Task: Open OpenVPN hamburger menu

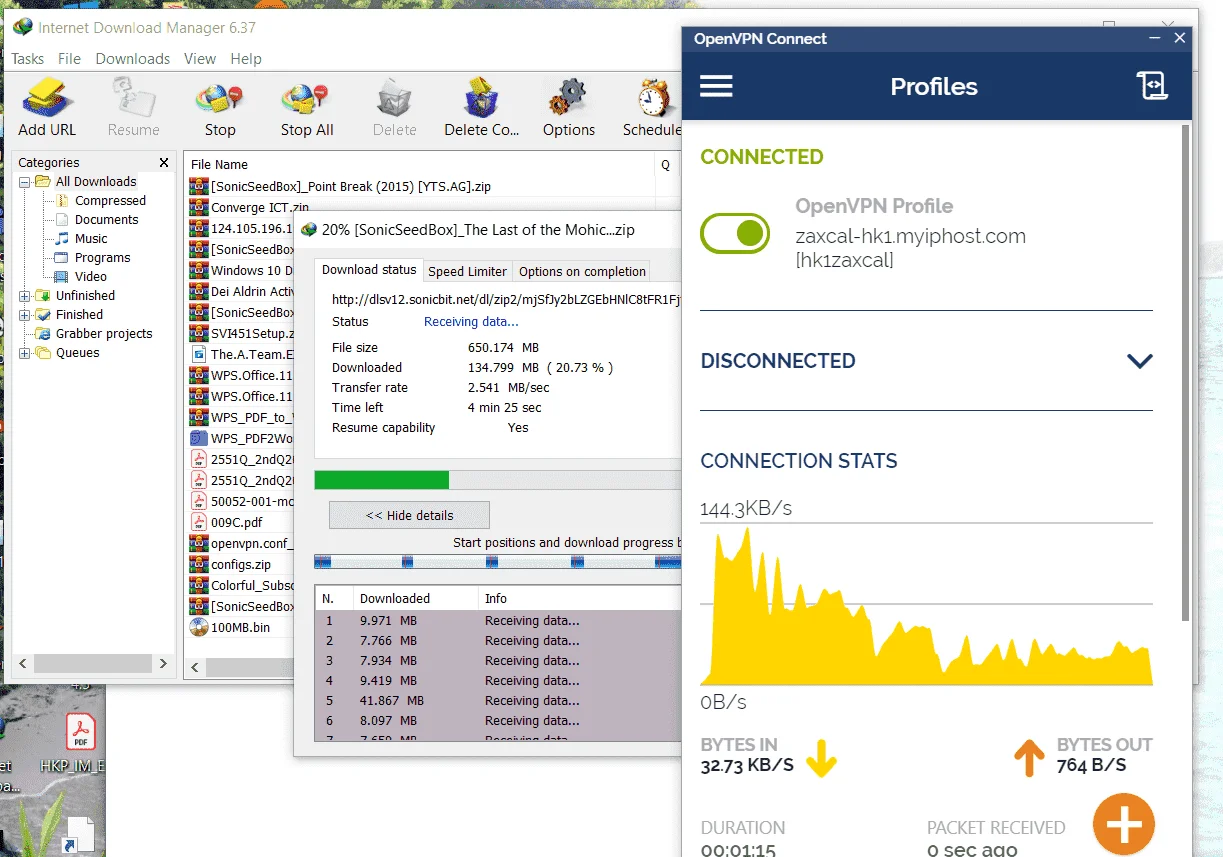Action: (x=716, y=86)
